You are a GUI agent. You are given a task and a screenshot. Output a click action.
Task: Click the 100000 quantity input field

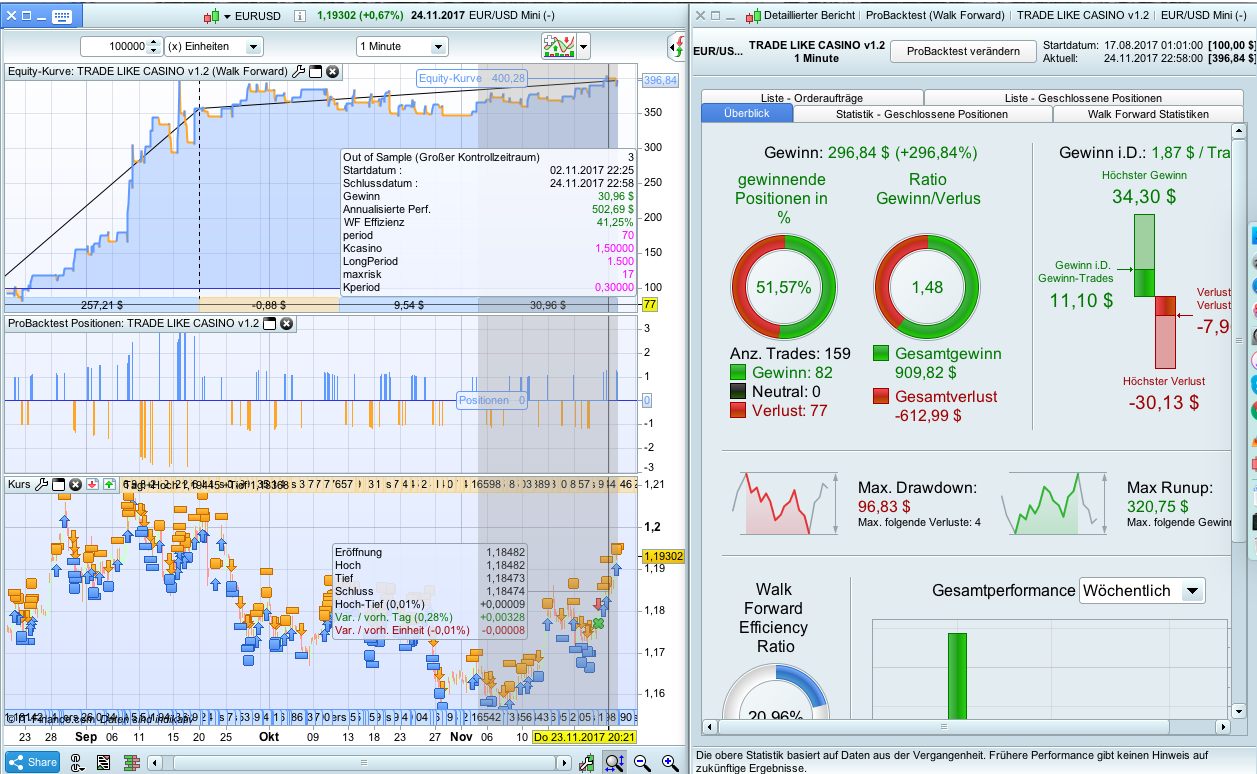113,46
